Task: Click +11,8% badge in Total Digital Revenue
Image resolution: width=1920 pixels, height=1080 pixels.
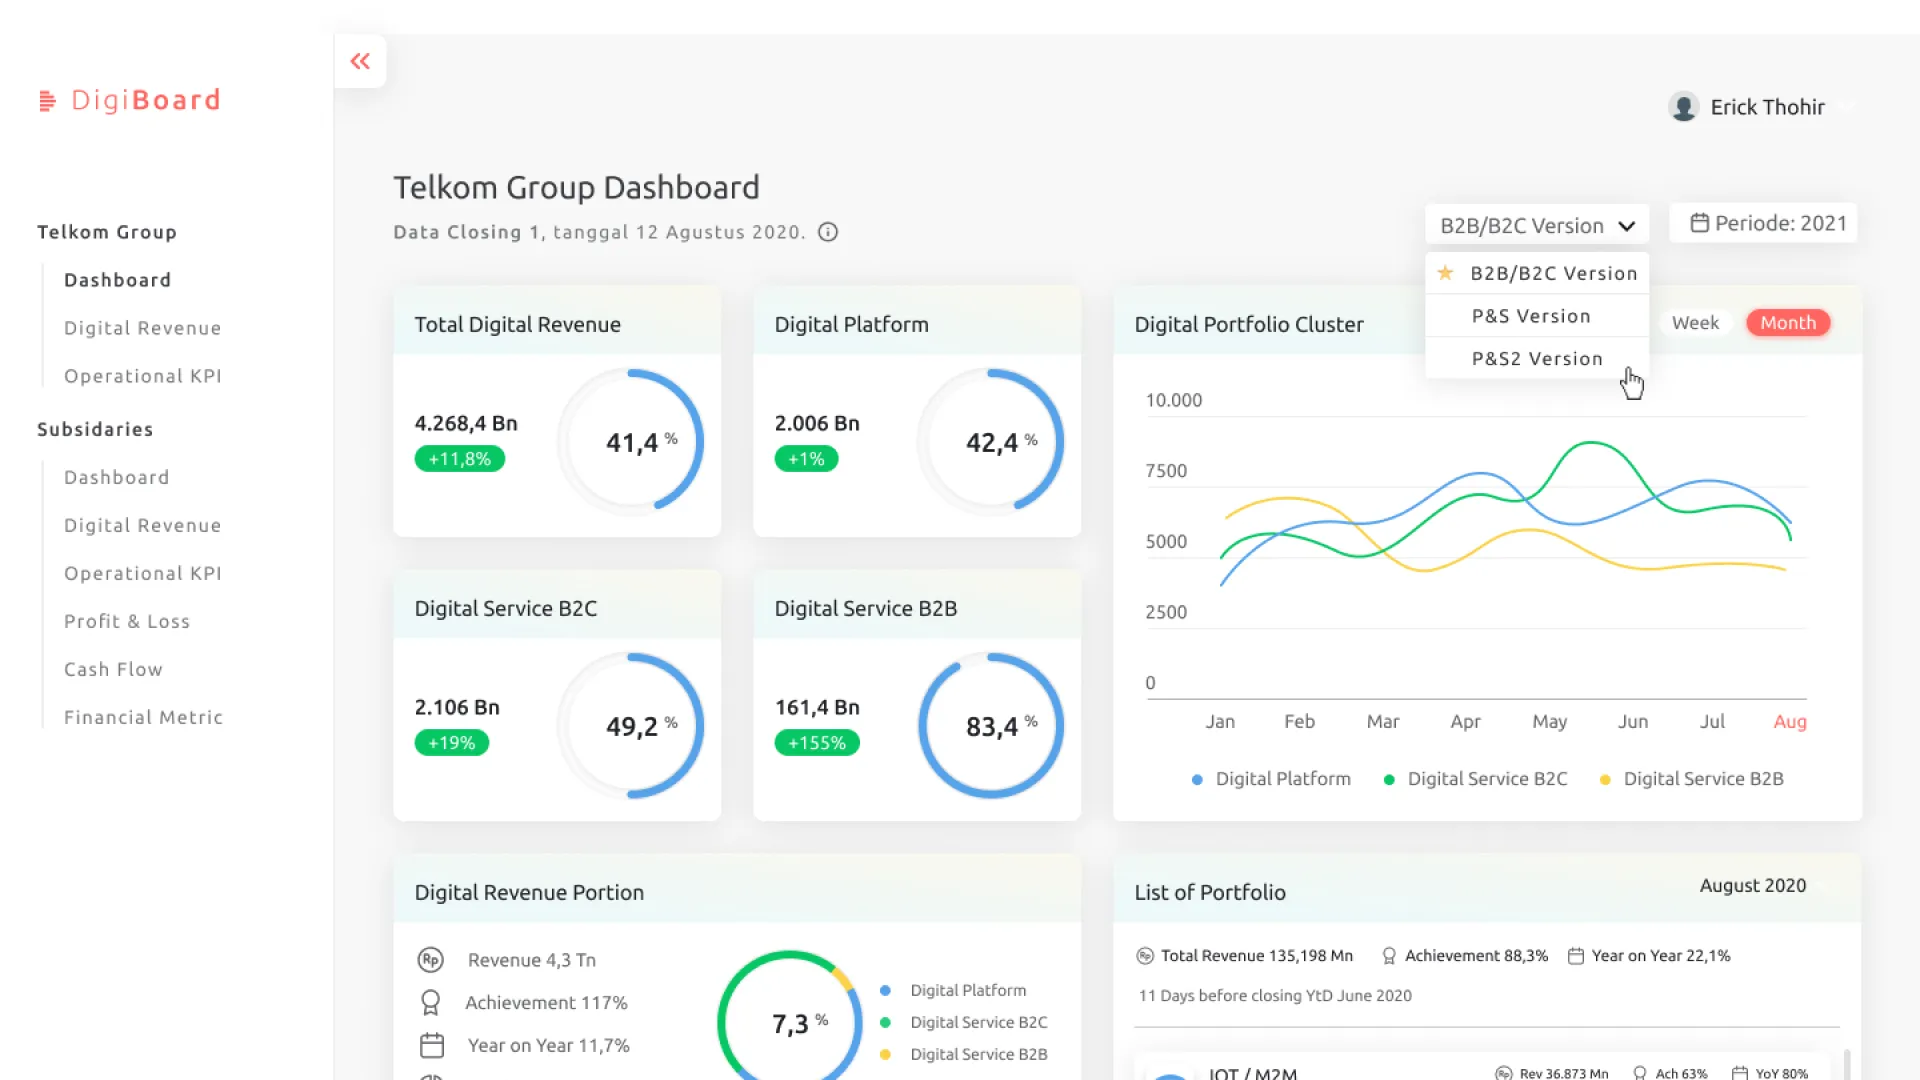Action: (459, 459)
